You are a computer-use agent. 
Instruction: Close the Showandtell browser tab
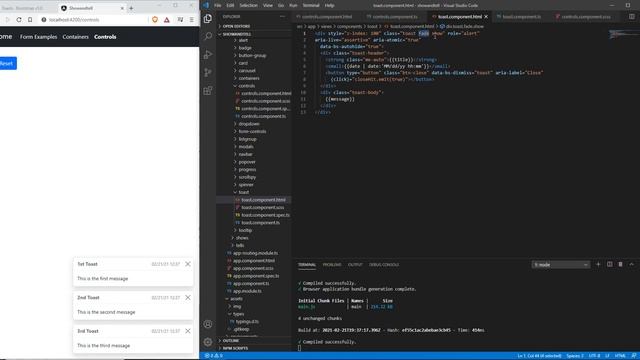(122, 8)
